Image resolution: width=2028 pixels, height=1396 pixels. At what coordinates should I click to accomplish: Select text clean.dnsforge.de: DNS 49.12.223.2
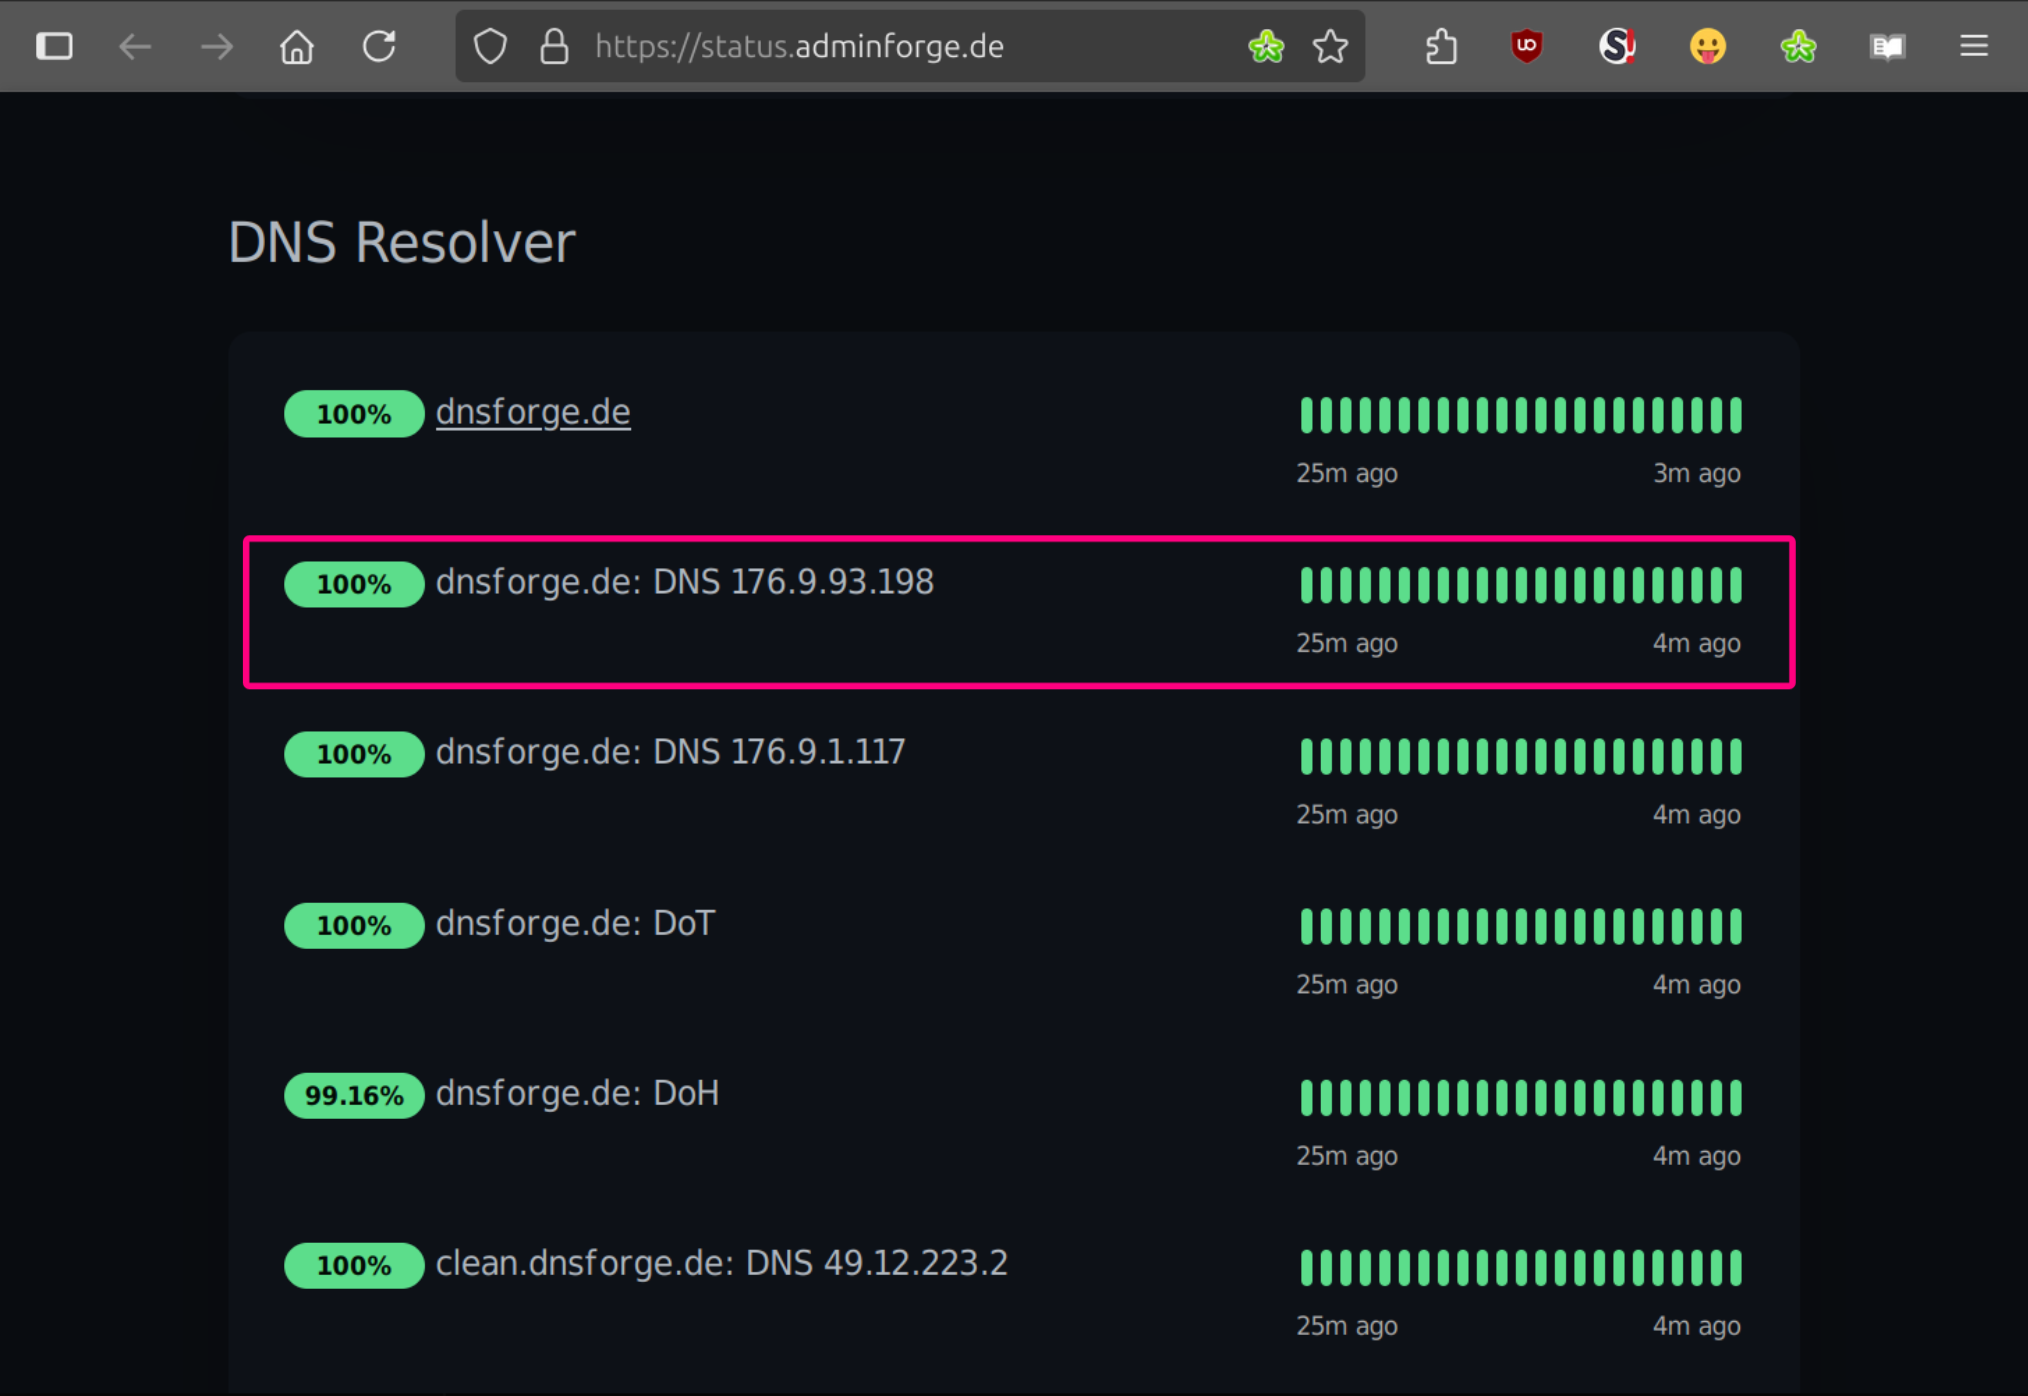coord(721,1263)
